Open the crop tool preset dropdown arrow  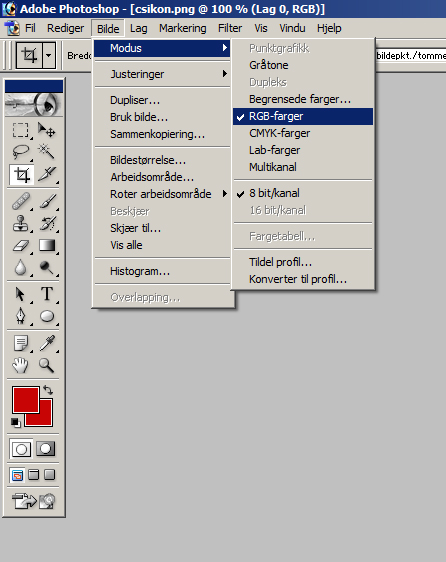point(49,55)
